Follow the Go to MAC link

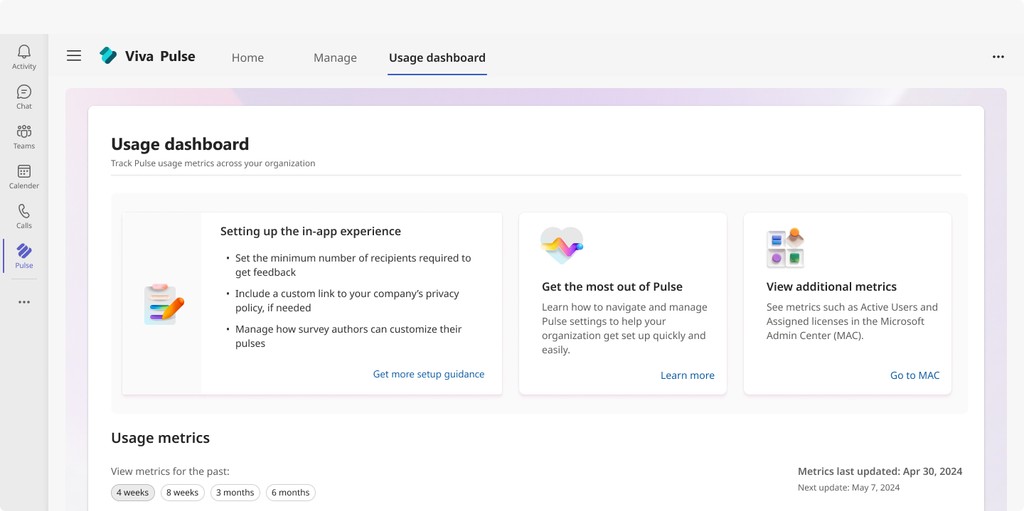coord(914,375)
